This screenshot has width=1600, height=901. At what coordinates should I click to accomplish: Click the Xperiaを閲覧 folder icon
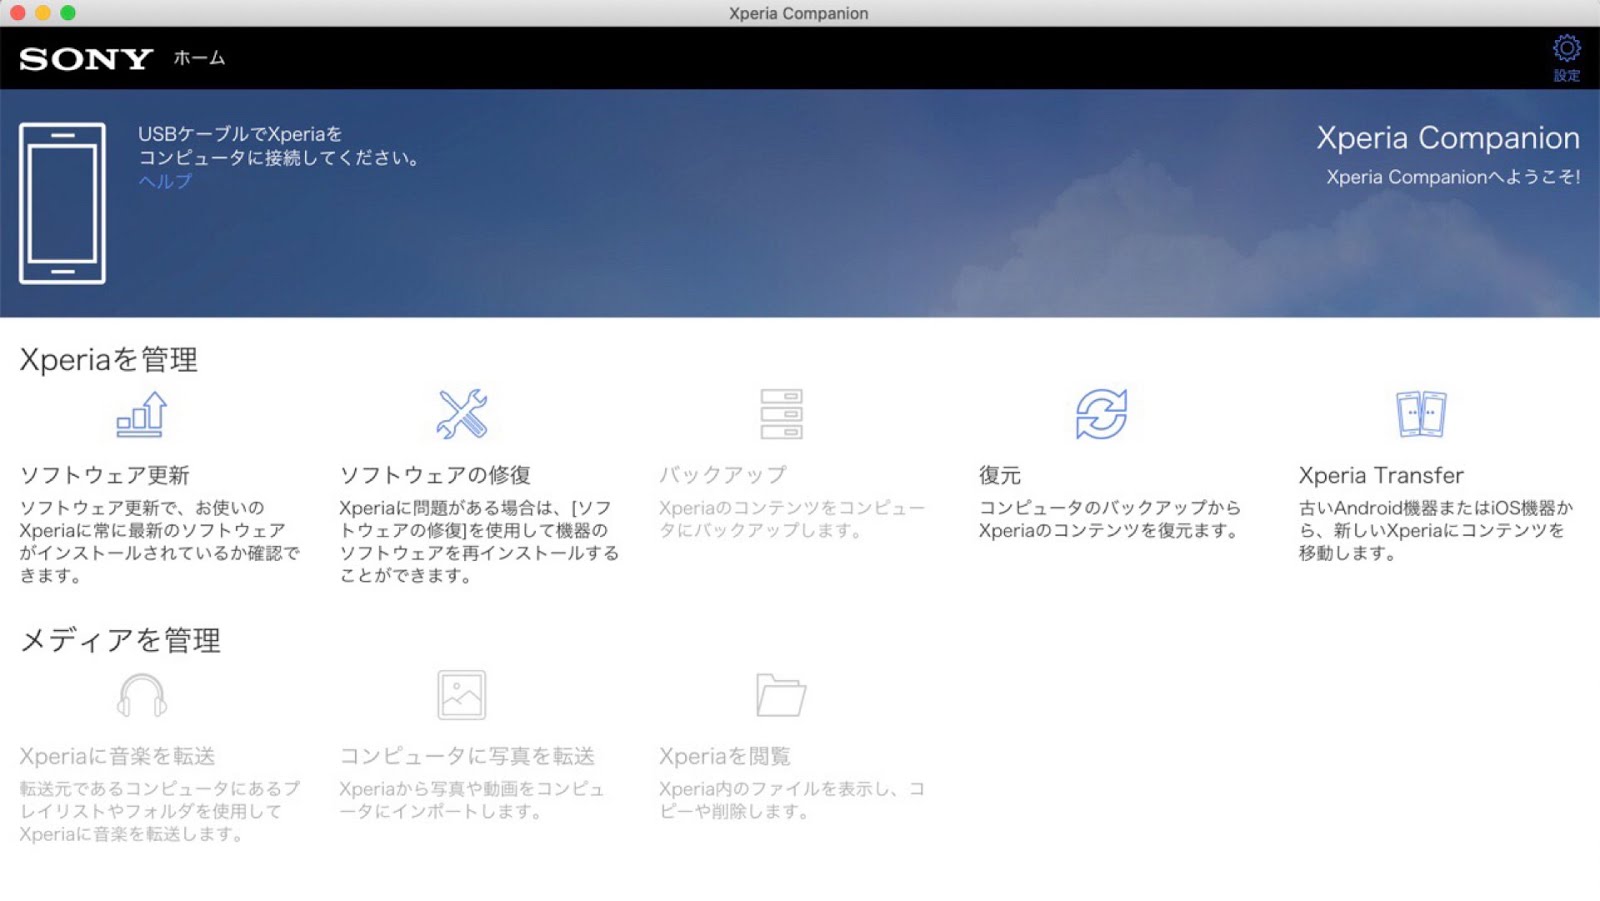tap(781, 695)
